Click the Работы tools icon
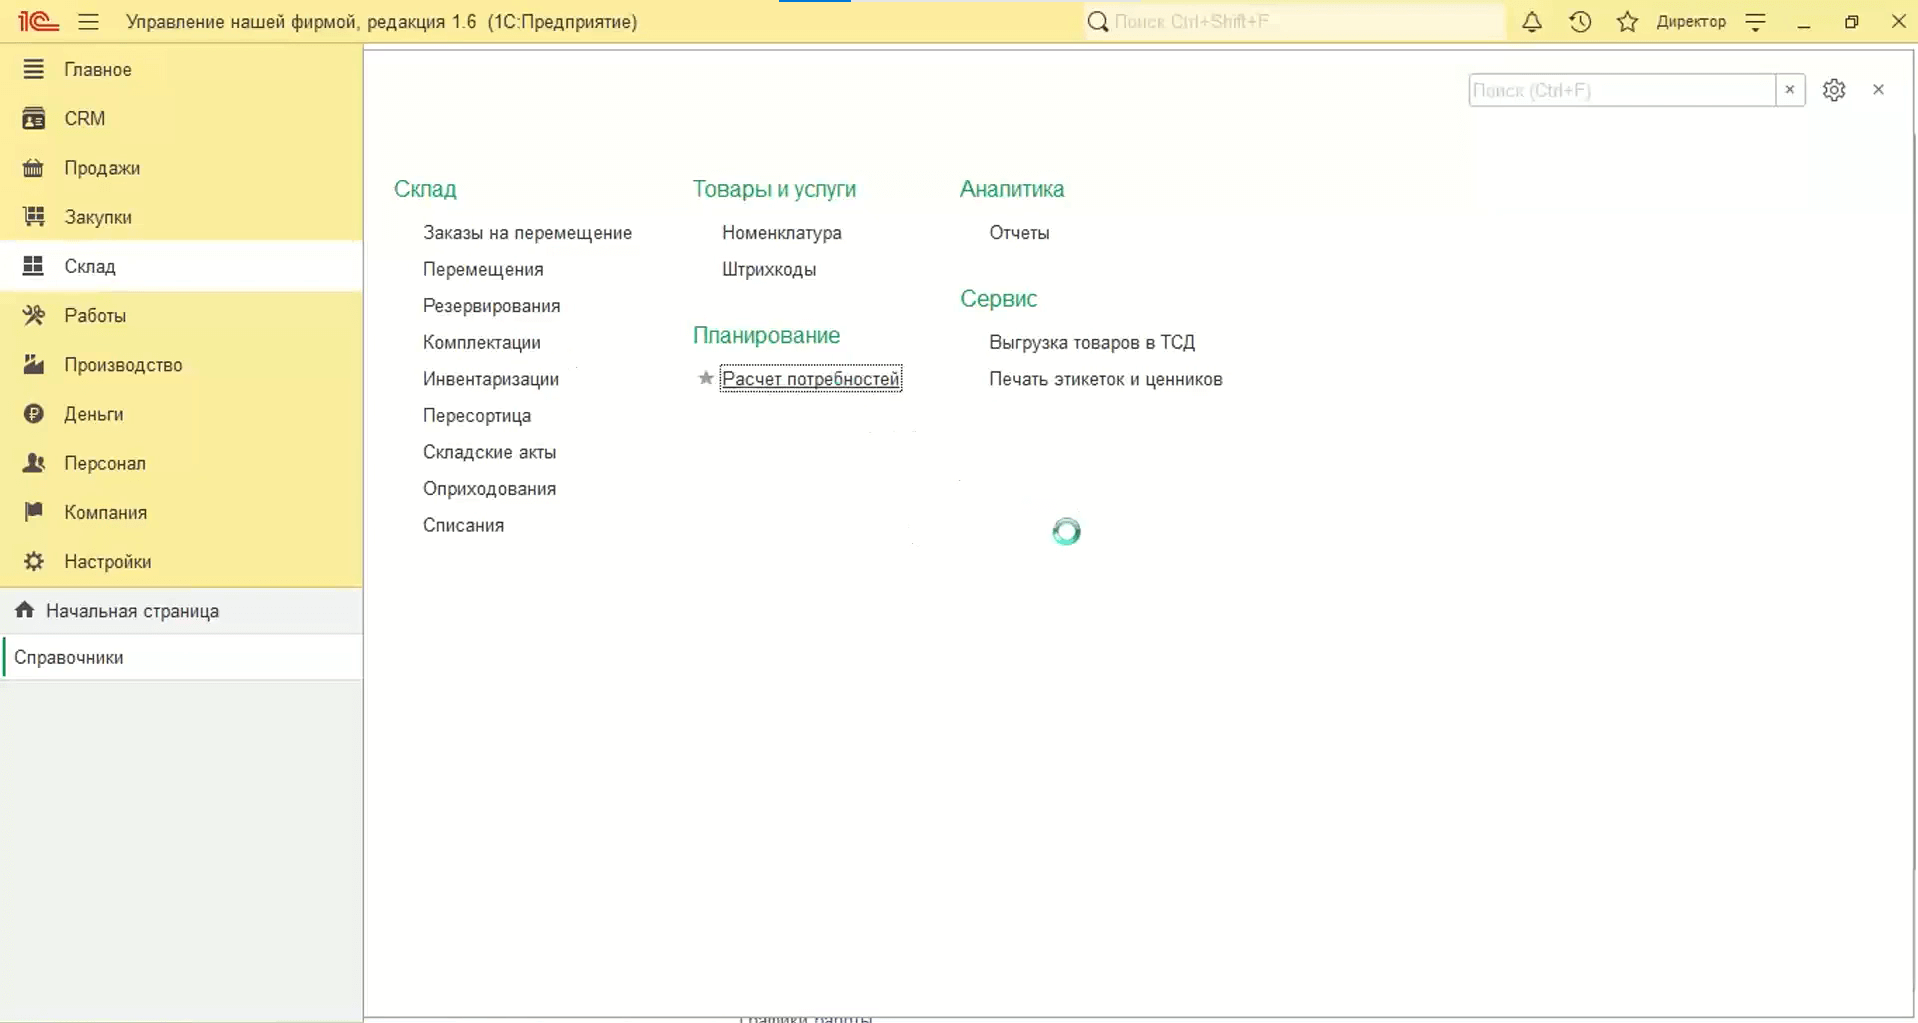 pyautogui.click(x=34, y=315)
